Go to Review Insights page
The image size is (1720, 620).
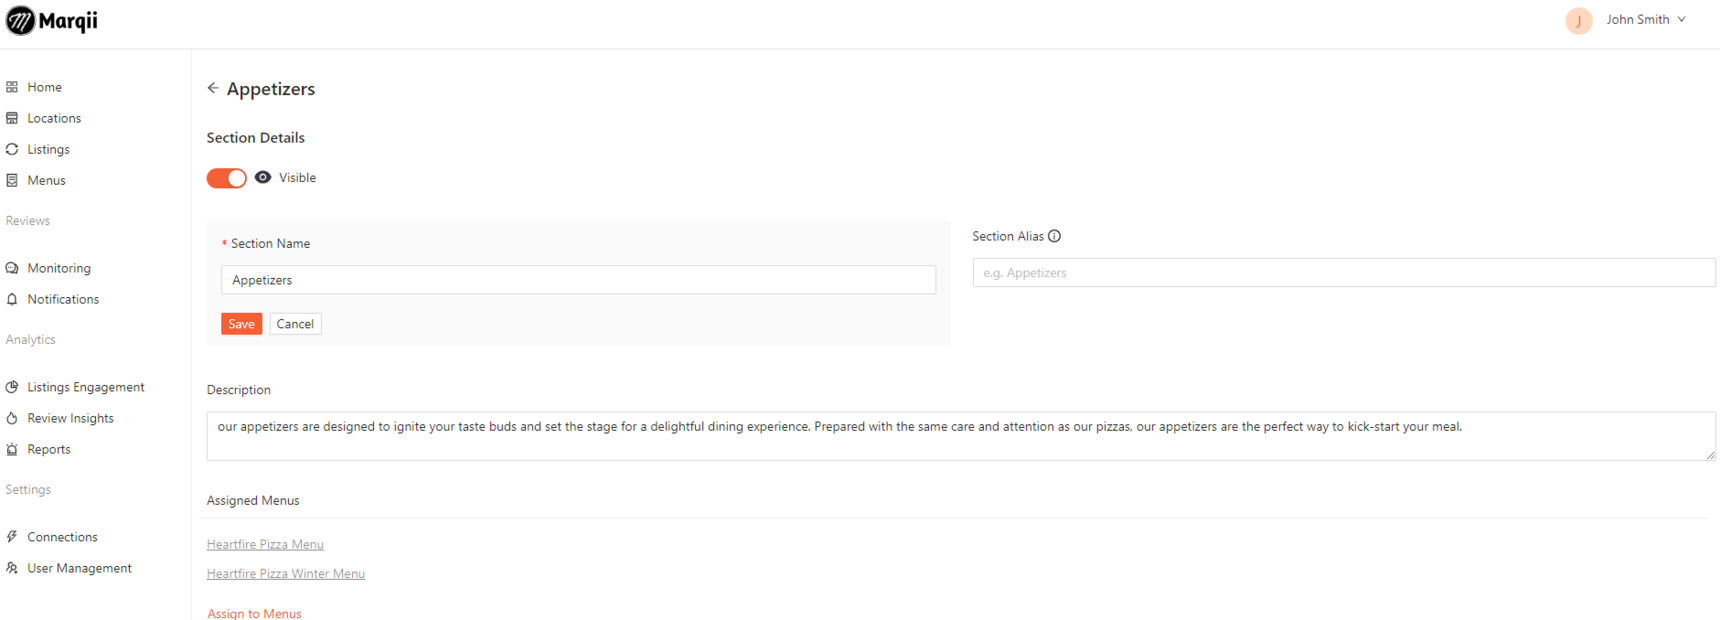pyautogui.click(x=70, y=418)
